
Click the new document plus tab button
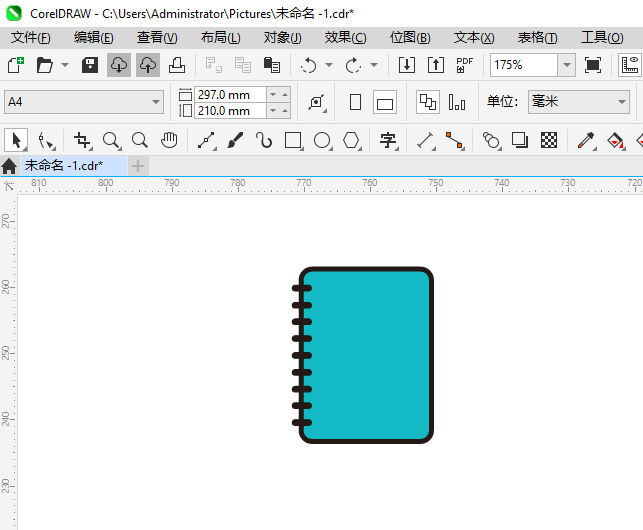tap(138, 165)
